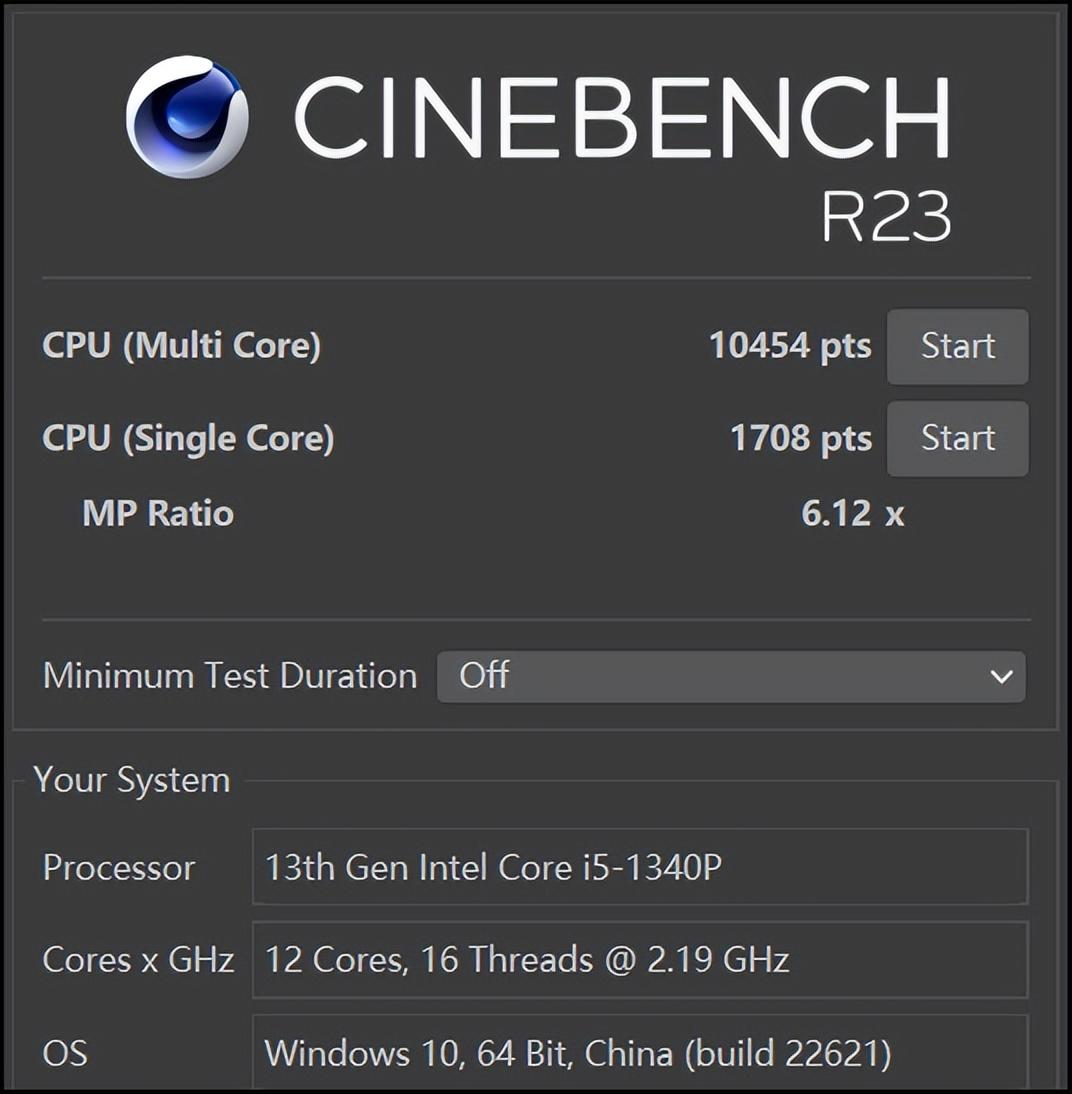Click the Cores x GHz value field

[x=640, y=960]
